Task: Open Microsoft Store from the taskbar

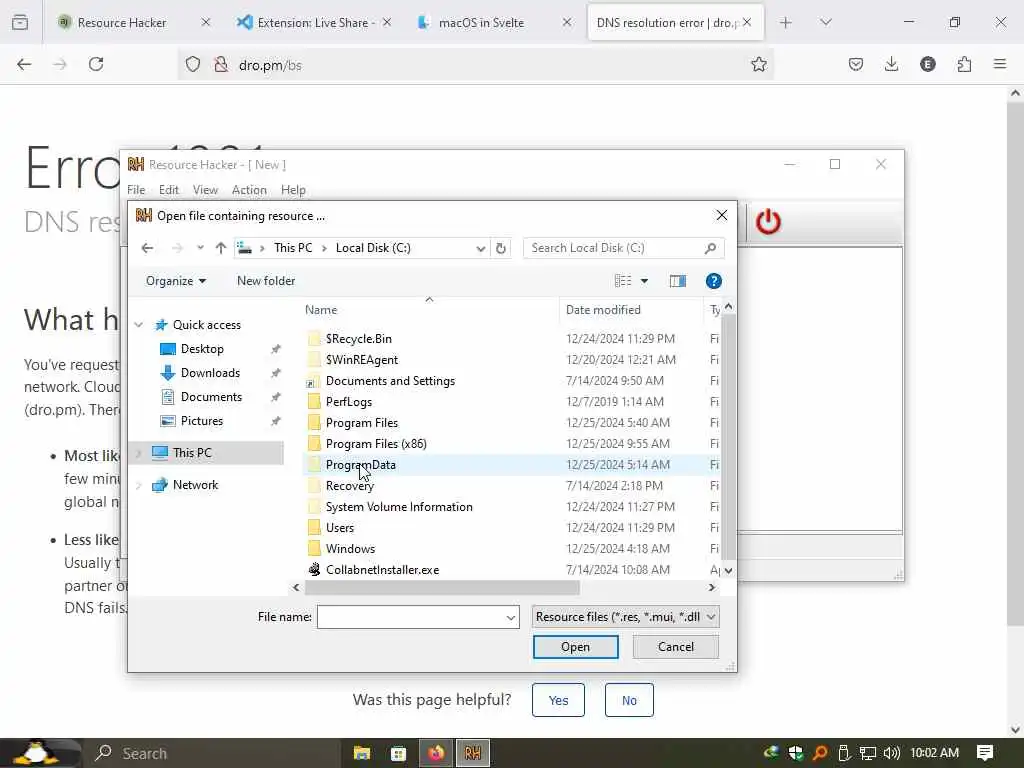Action: pos(398,753)
